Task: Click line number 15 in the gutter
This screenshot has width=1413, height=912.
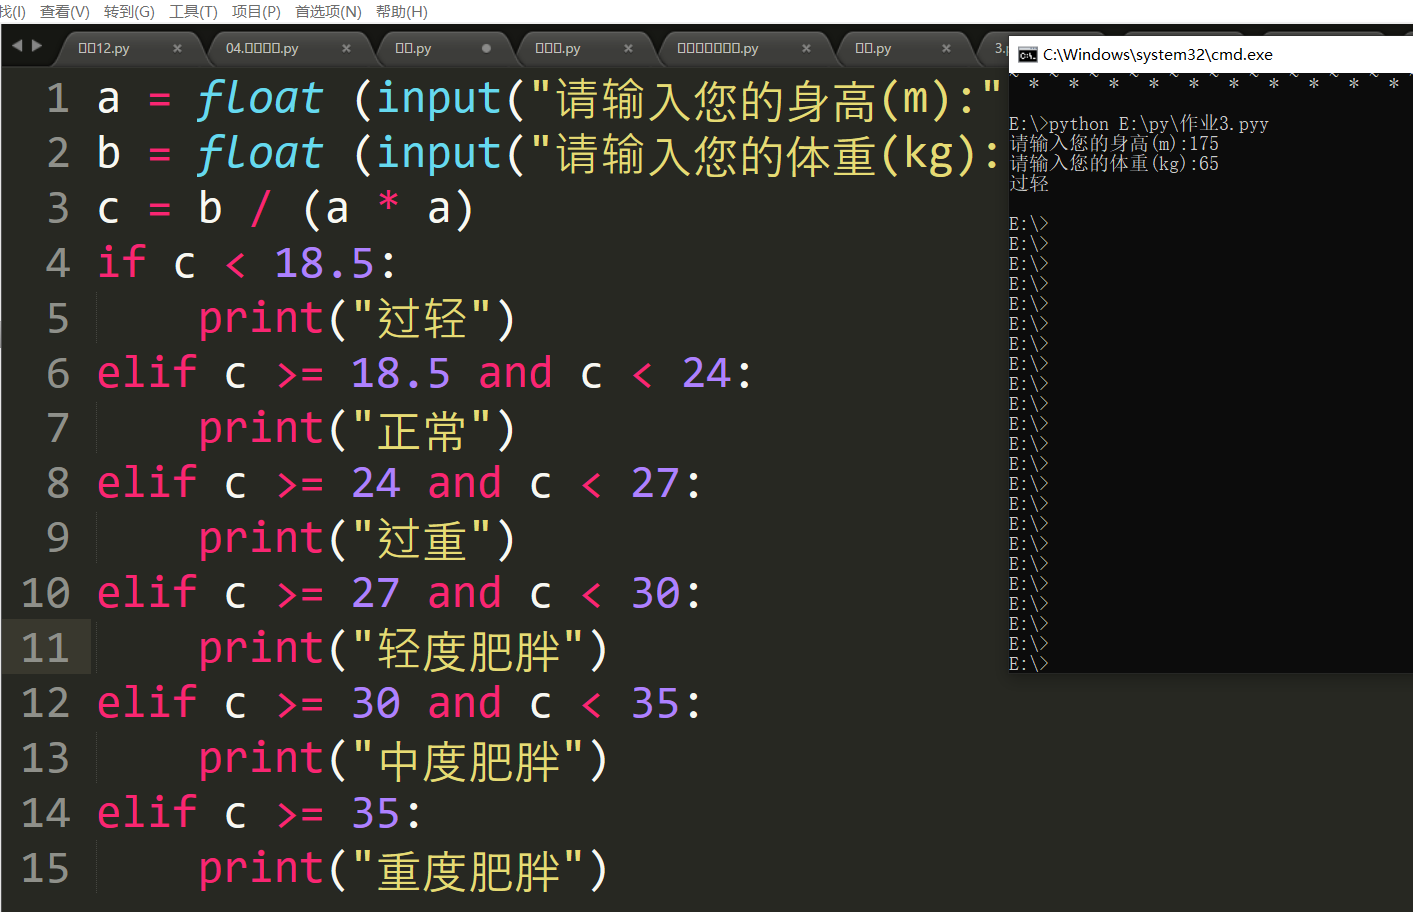Action: (46, 869)
